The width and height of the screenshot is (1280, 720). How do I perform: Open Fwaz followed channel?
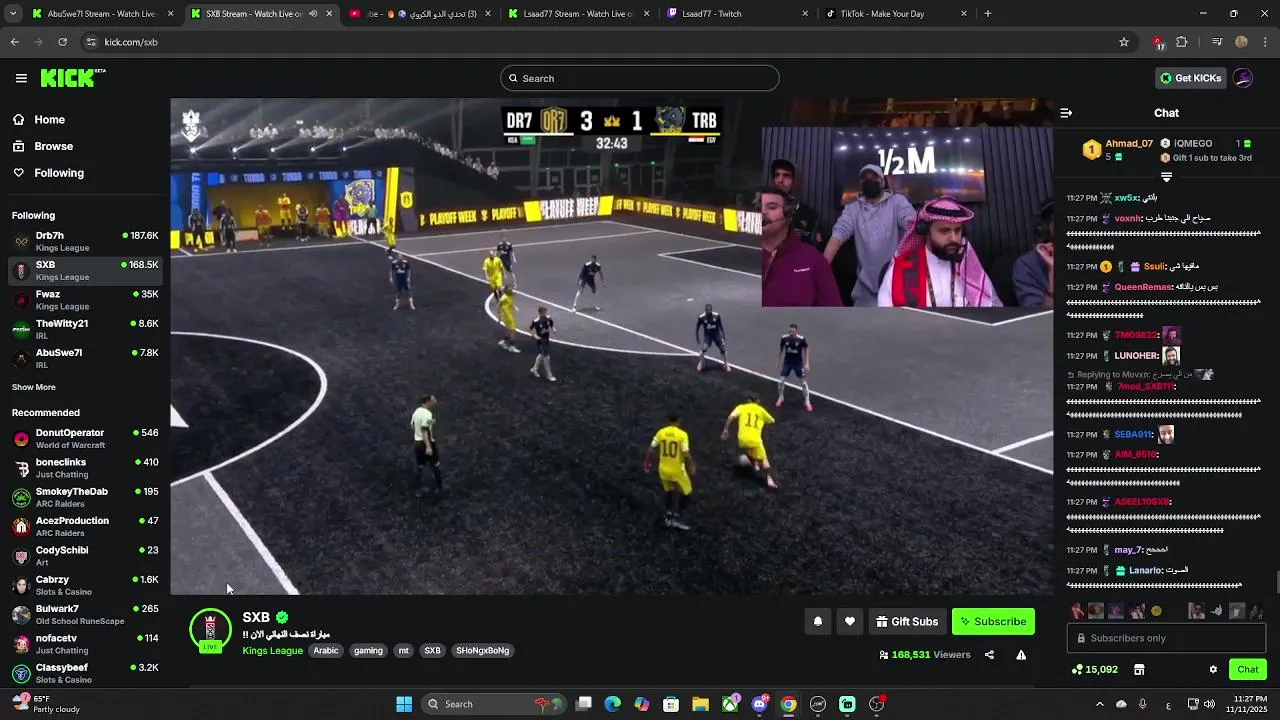click(85, 300)
